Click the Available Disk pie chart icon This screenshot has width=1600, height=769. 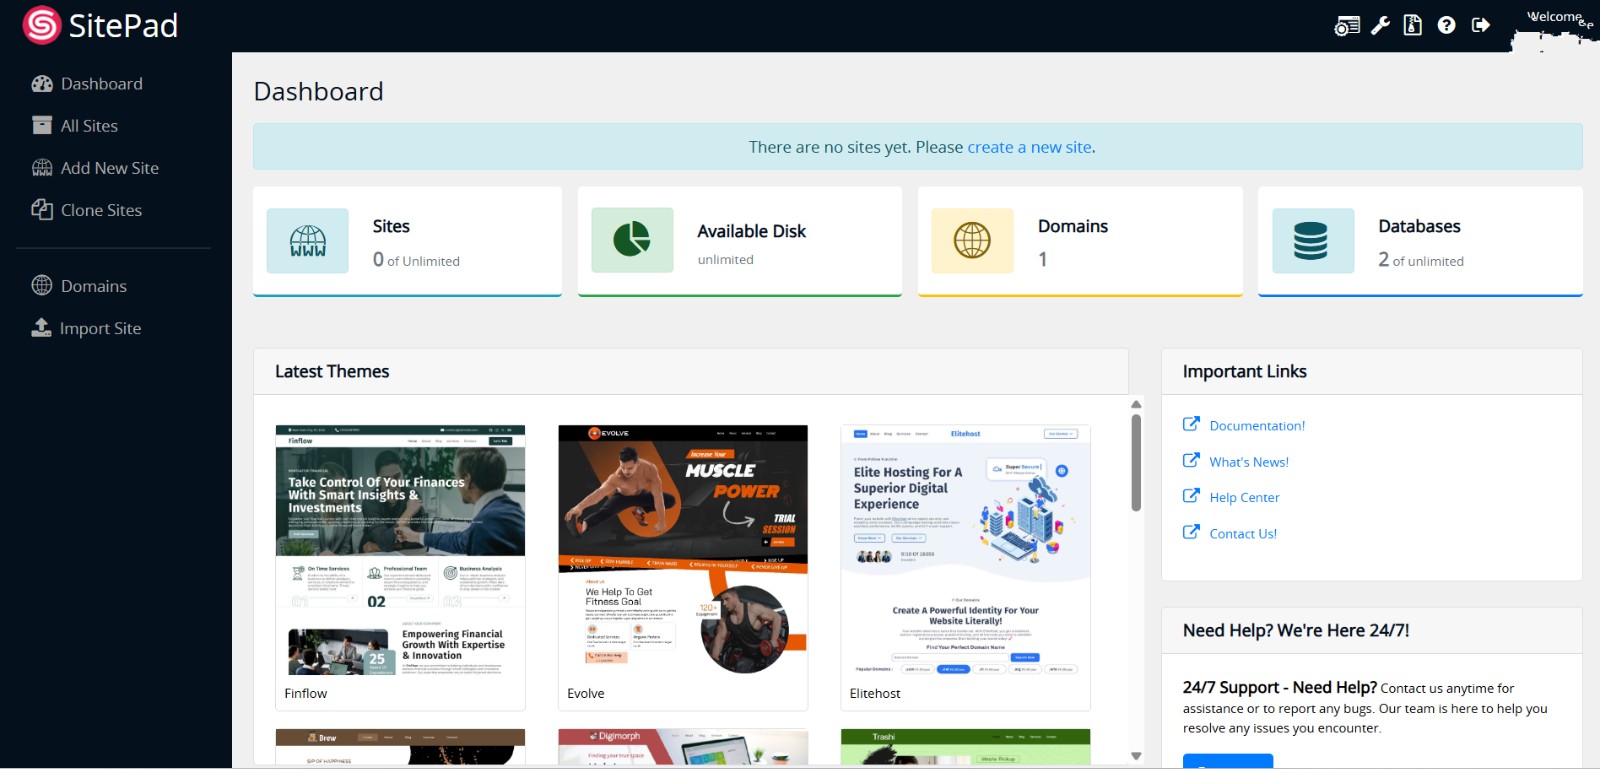tap(632, 240)
